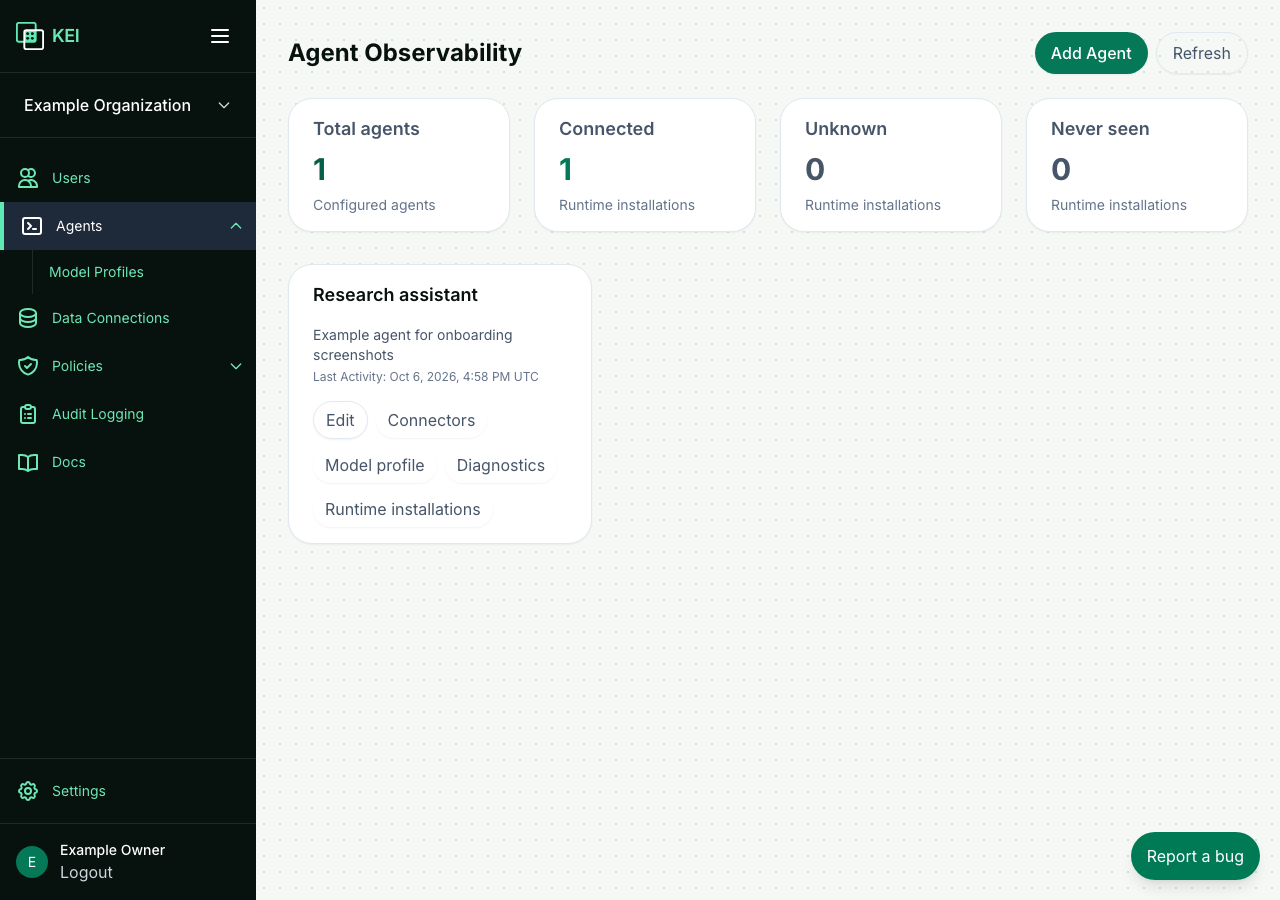Open the Docs page link
The image size is (1280, 900).
coord(128,462)
